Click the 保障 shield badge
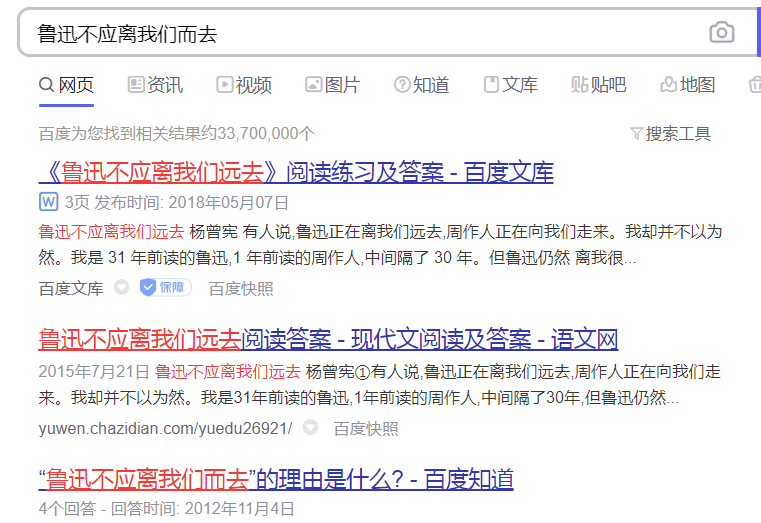761x523 pixels. pos(165,288)
